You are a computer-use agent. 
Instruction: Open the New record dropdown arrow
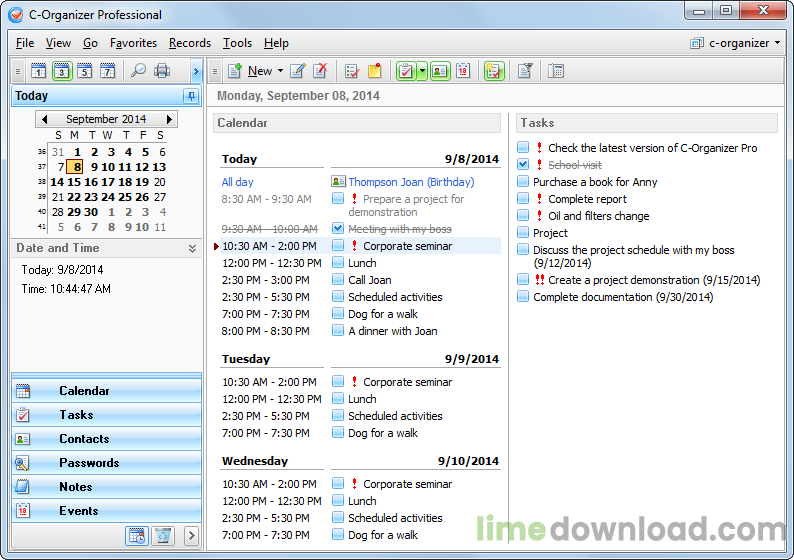(x=280, y=71)
